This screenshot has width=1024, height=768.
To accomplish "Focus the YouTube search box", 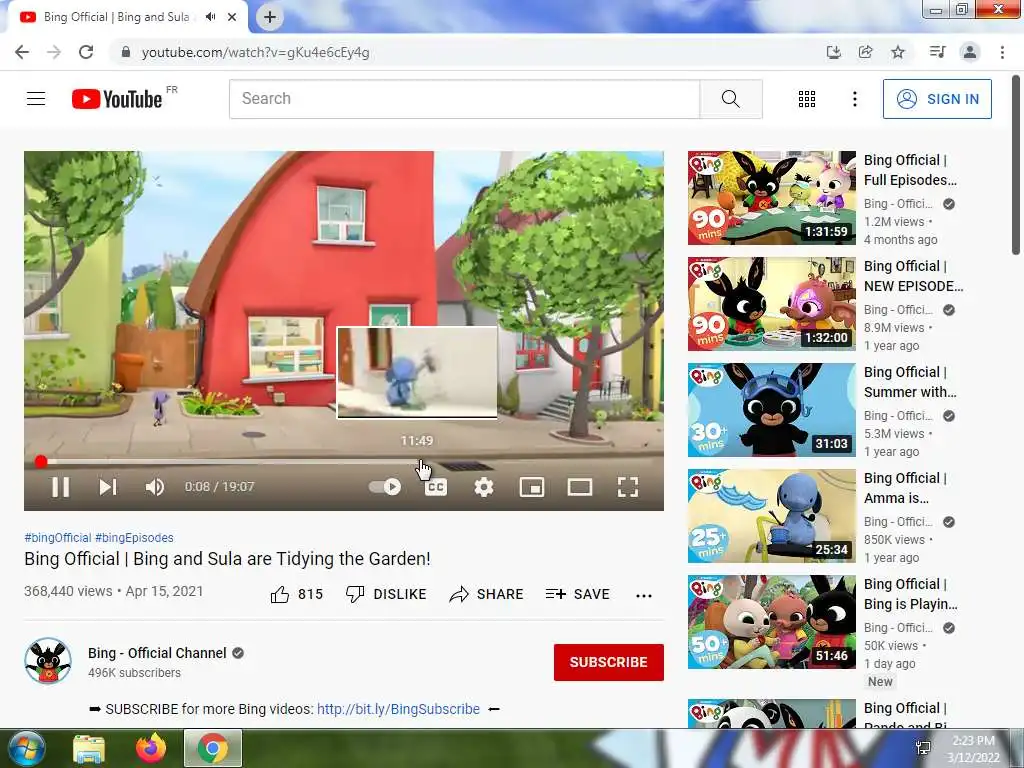I will [464, 99].
